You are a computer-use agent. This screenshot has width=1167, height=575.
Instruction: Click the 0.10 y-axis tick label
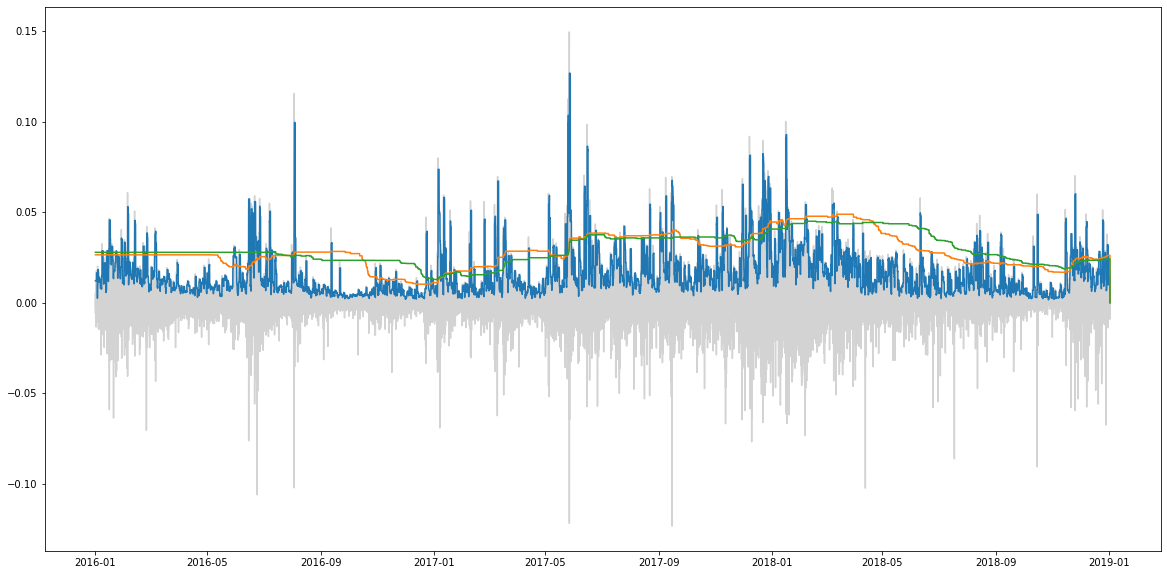coord(28,122)
